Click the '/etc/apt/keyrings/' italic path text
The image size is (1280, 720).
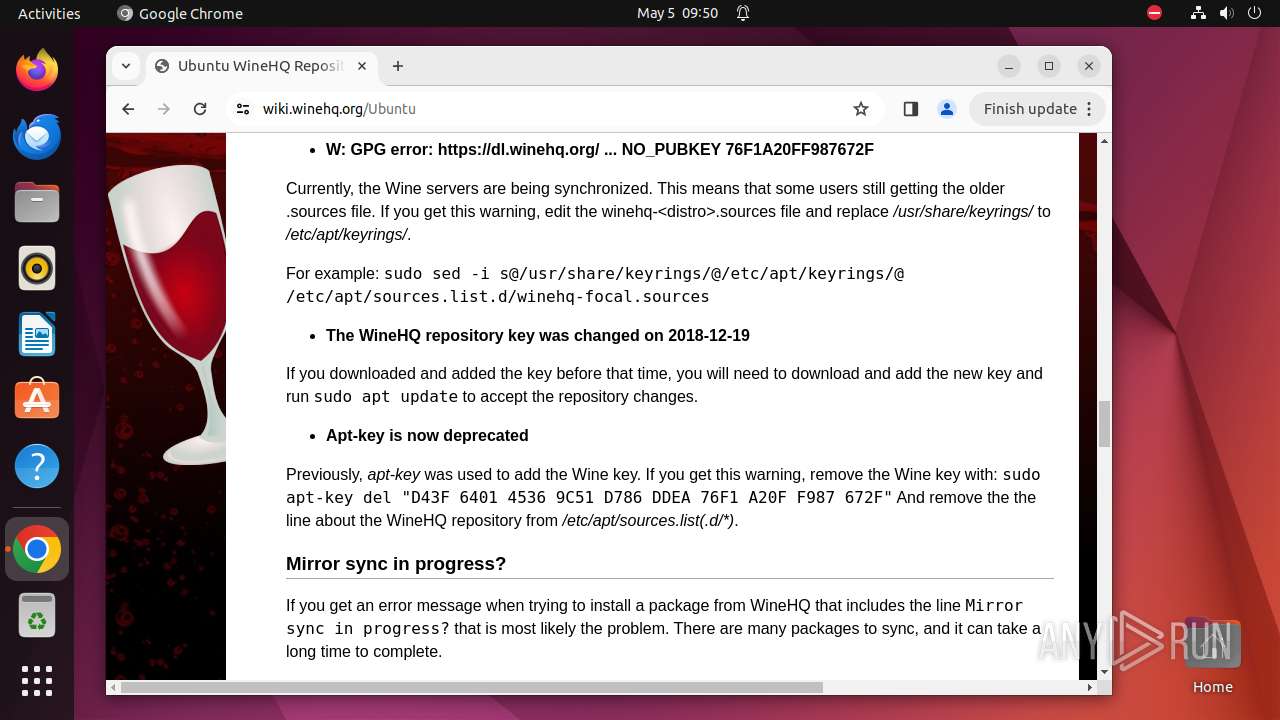[x=347, y=234]
